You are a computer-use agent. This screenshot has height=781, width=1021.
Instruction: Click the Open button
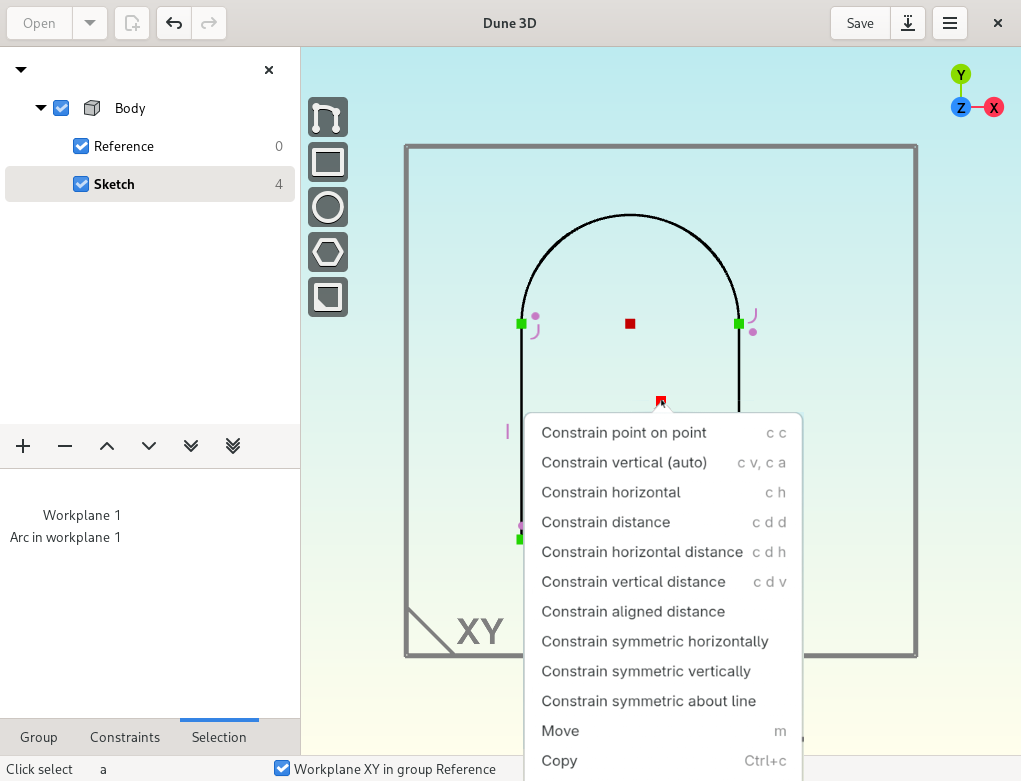click(39, 23)
